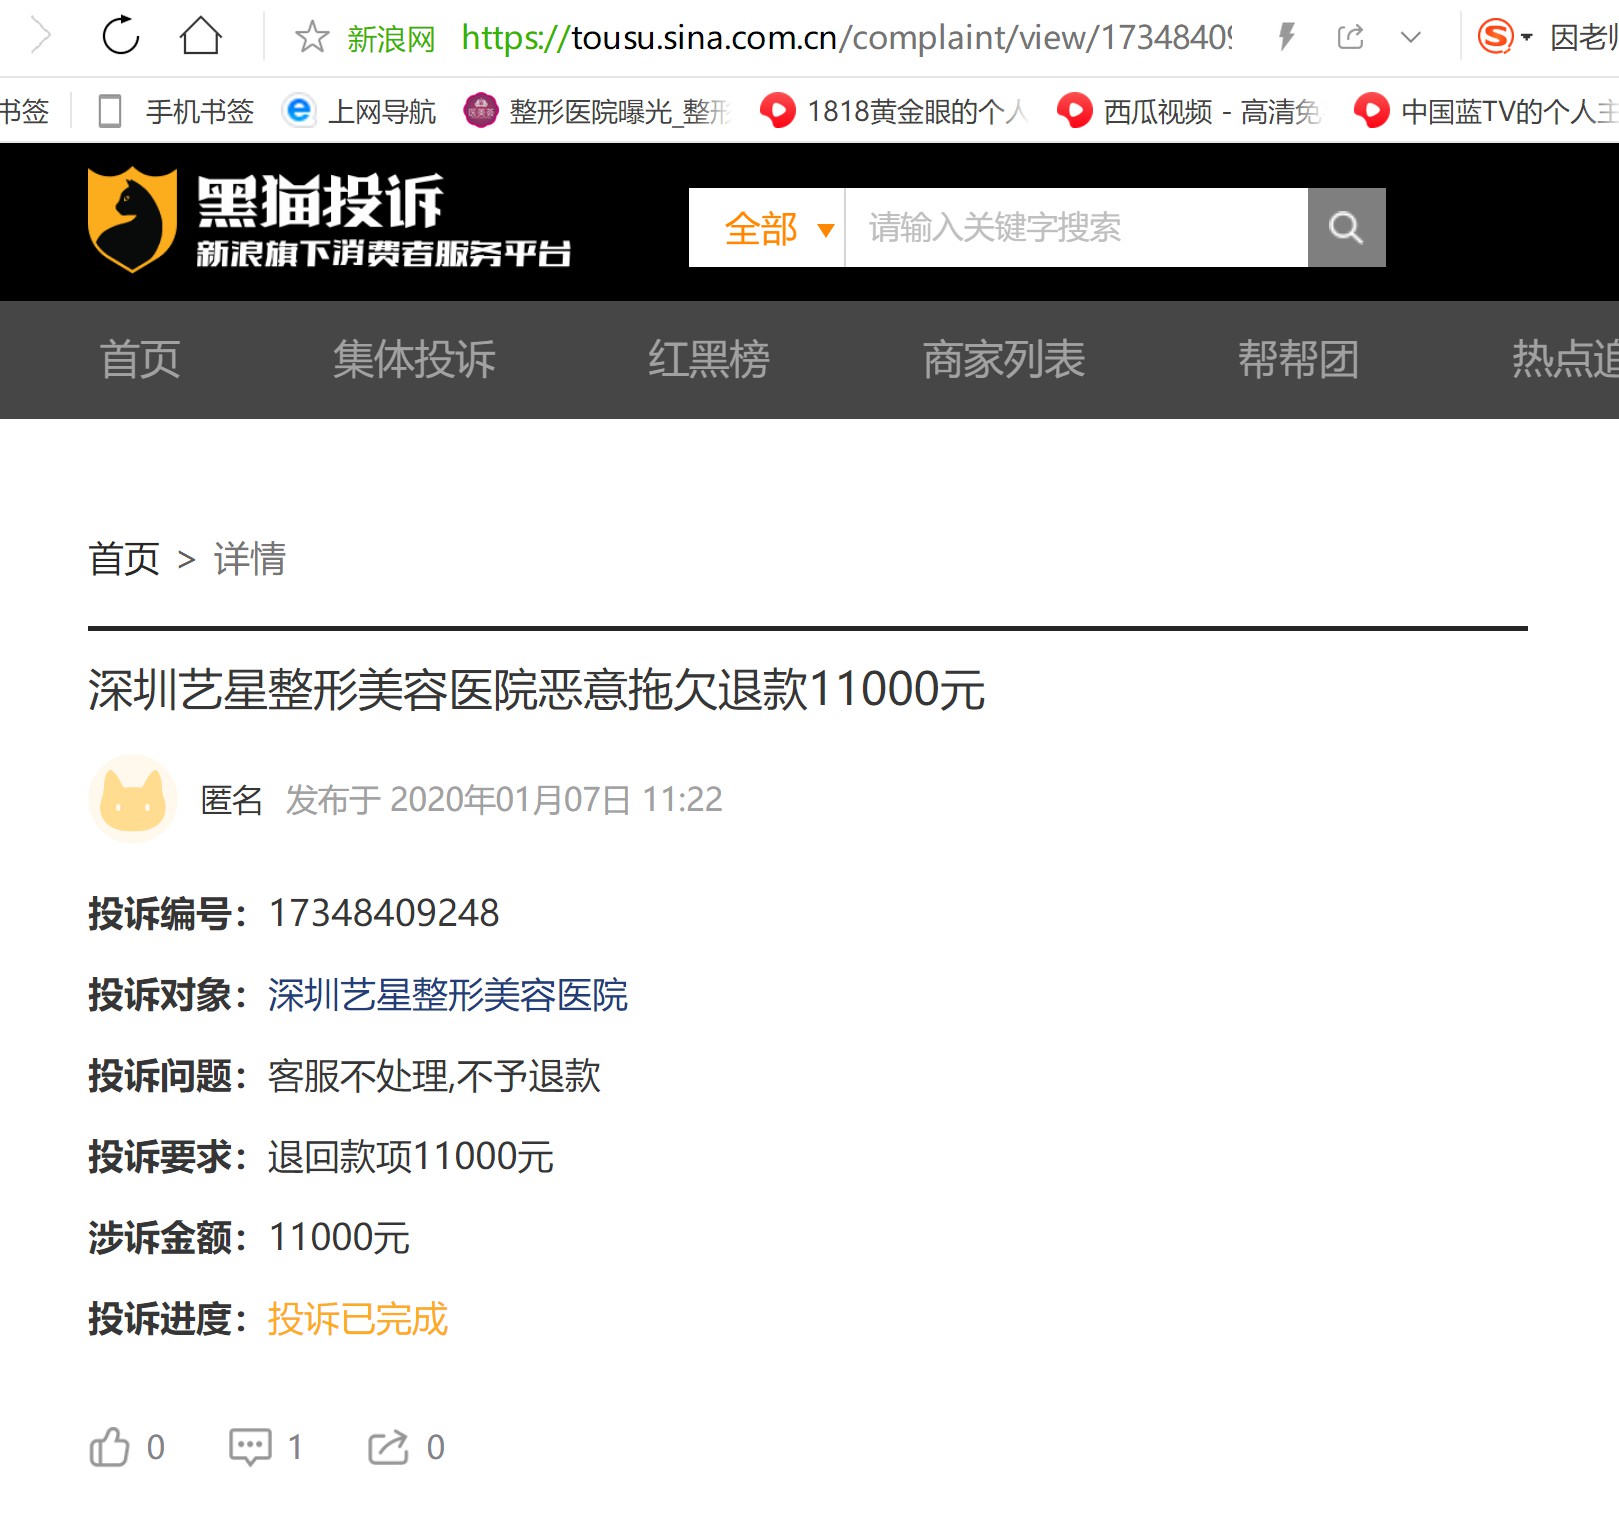Open 商家列表 nav tab
Screen dimensions: 1619x1519
click(x=1004, y=360)
